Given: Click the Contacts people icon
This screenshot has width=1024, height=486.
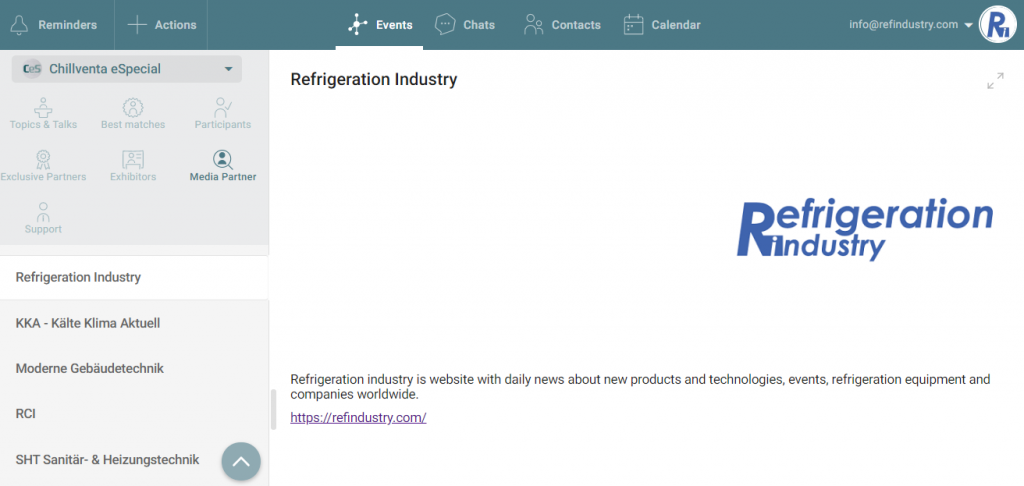Looking at the screenshot, I should pyautogui.click(x=534, y=25).
